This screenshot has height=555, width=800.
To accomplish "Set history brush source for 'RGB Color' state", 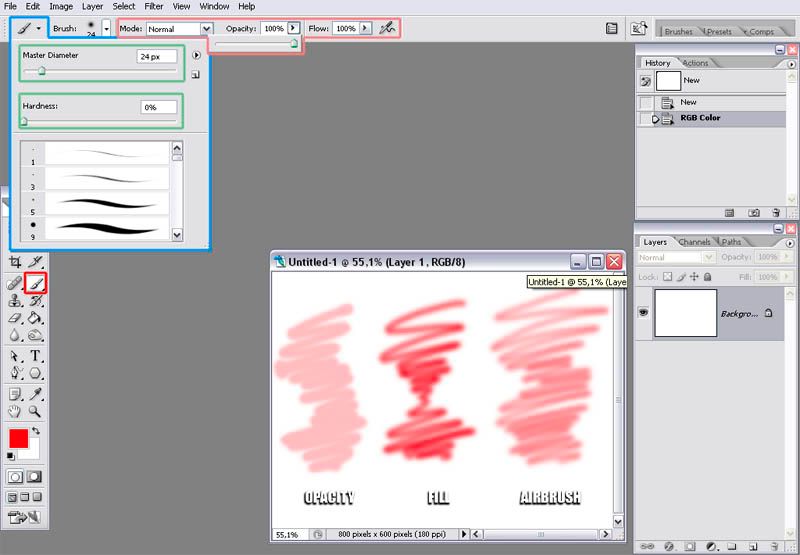I will tap(646, 118).
